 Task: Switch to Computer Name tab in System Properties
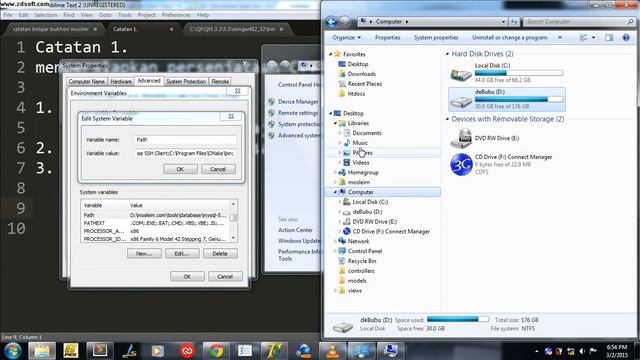pyautogui.click(x=87, y=82)
